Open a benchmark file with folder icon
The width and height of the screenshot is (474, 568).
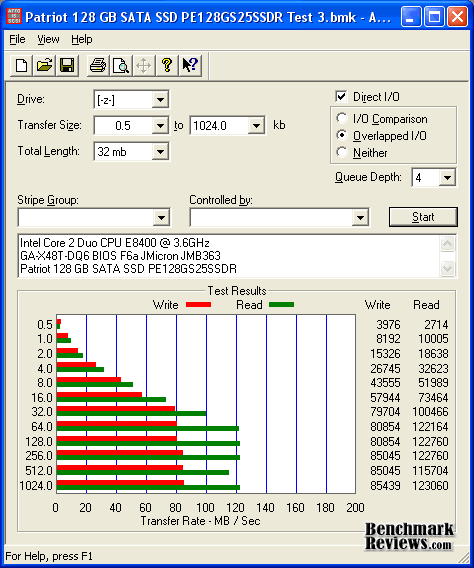pos(44,66)
